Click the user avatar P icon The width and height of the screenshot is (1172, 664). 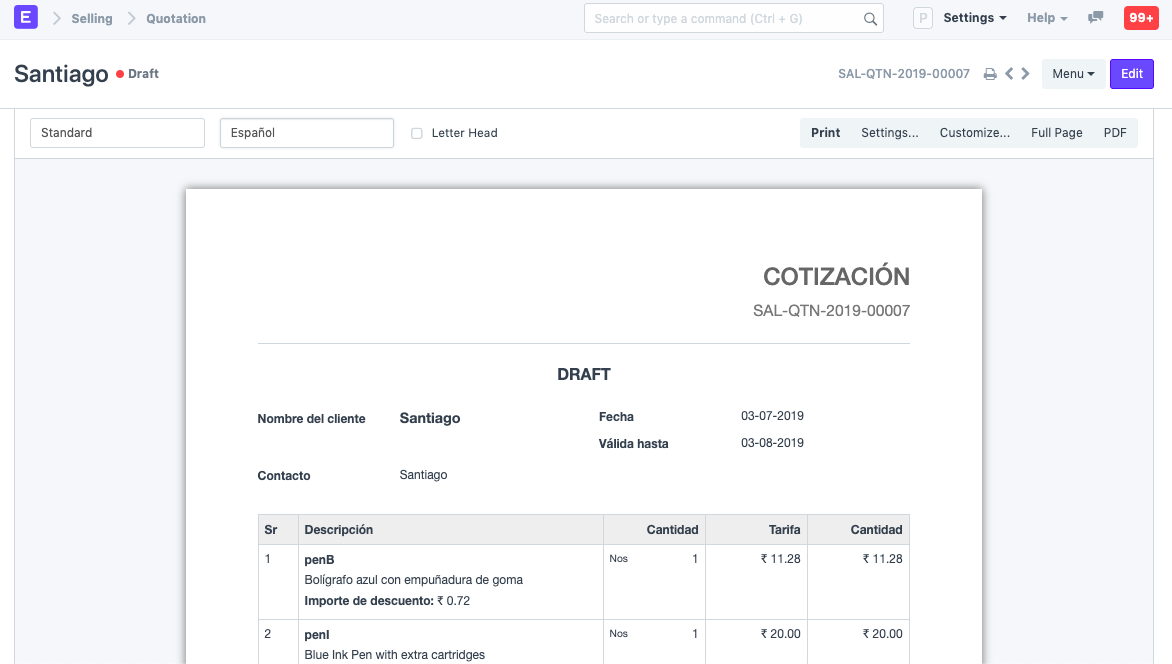[923, 18]
